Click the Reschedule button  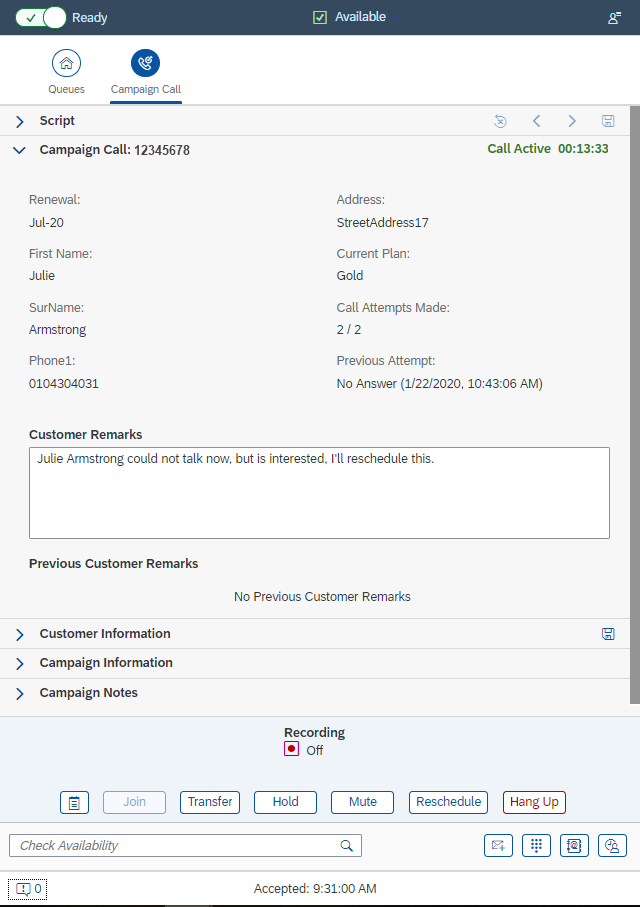tap(449, 802)
